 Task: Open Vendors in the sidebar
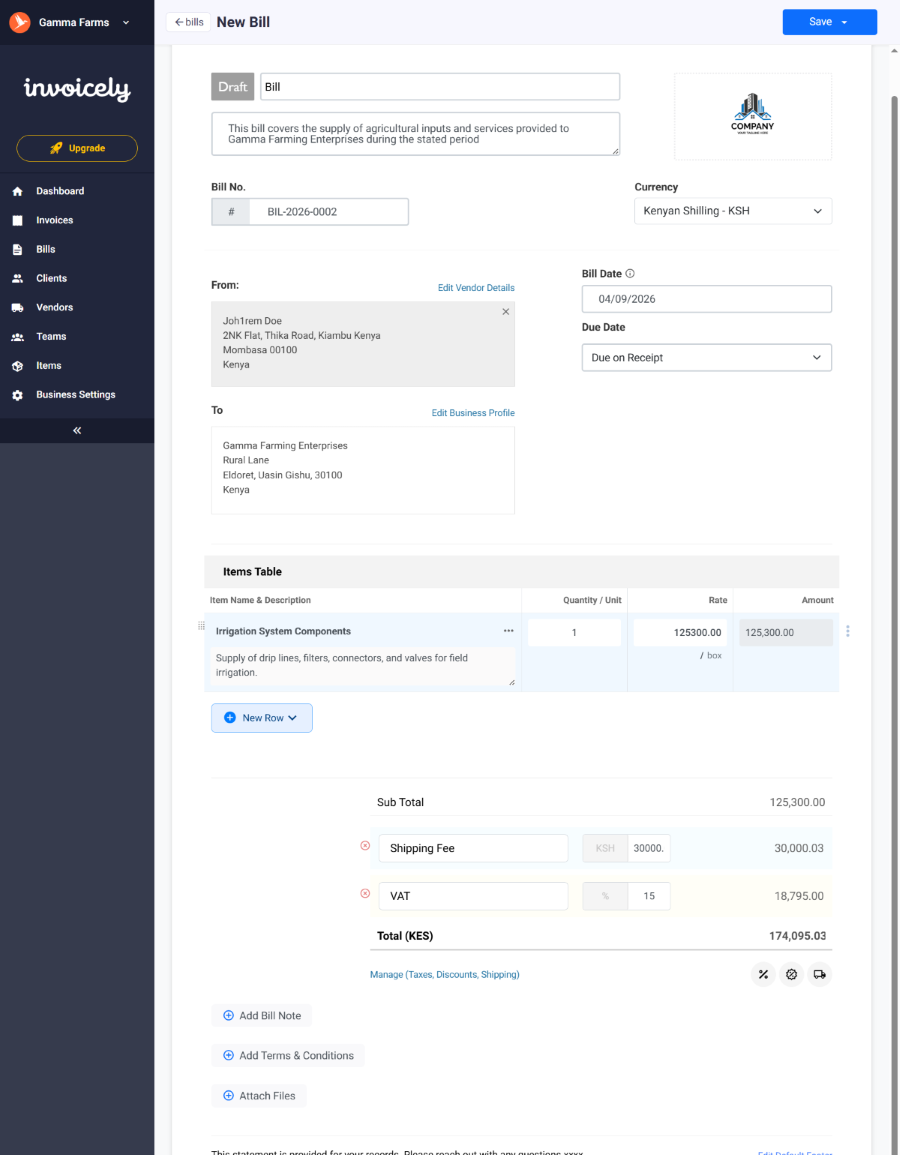(x=55, y=307)
